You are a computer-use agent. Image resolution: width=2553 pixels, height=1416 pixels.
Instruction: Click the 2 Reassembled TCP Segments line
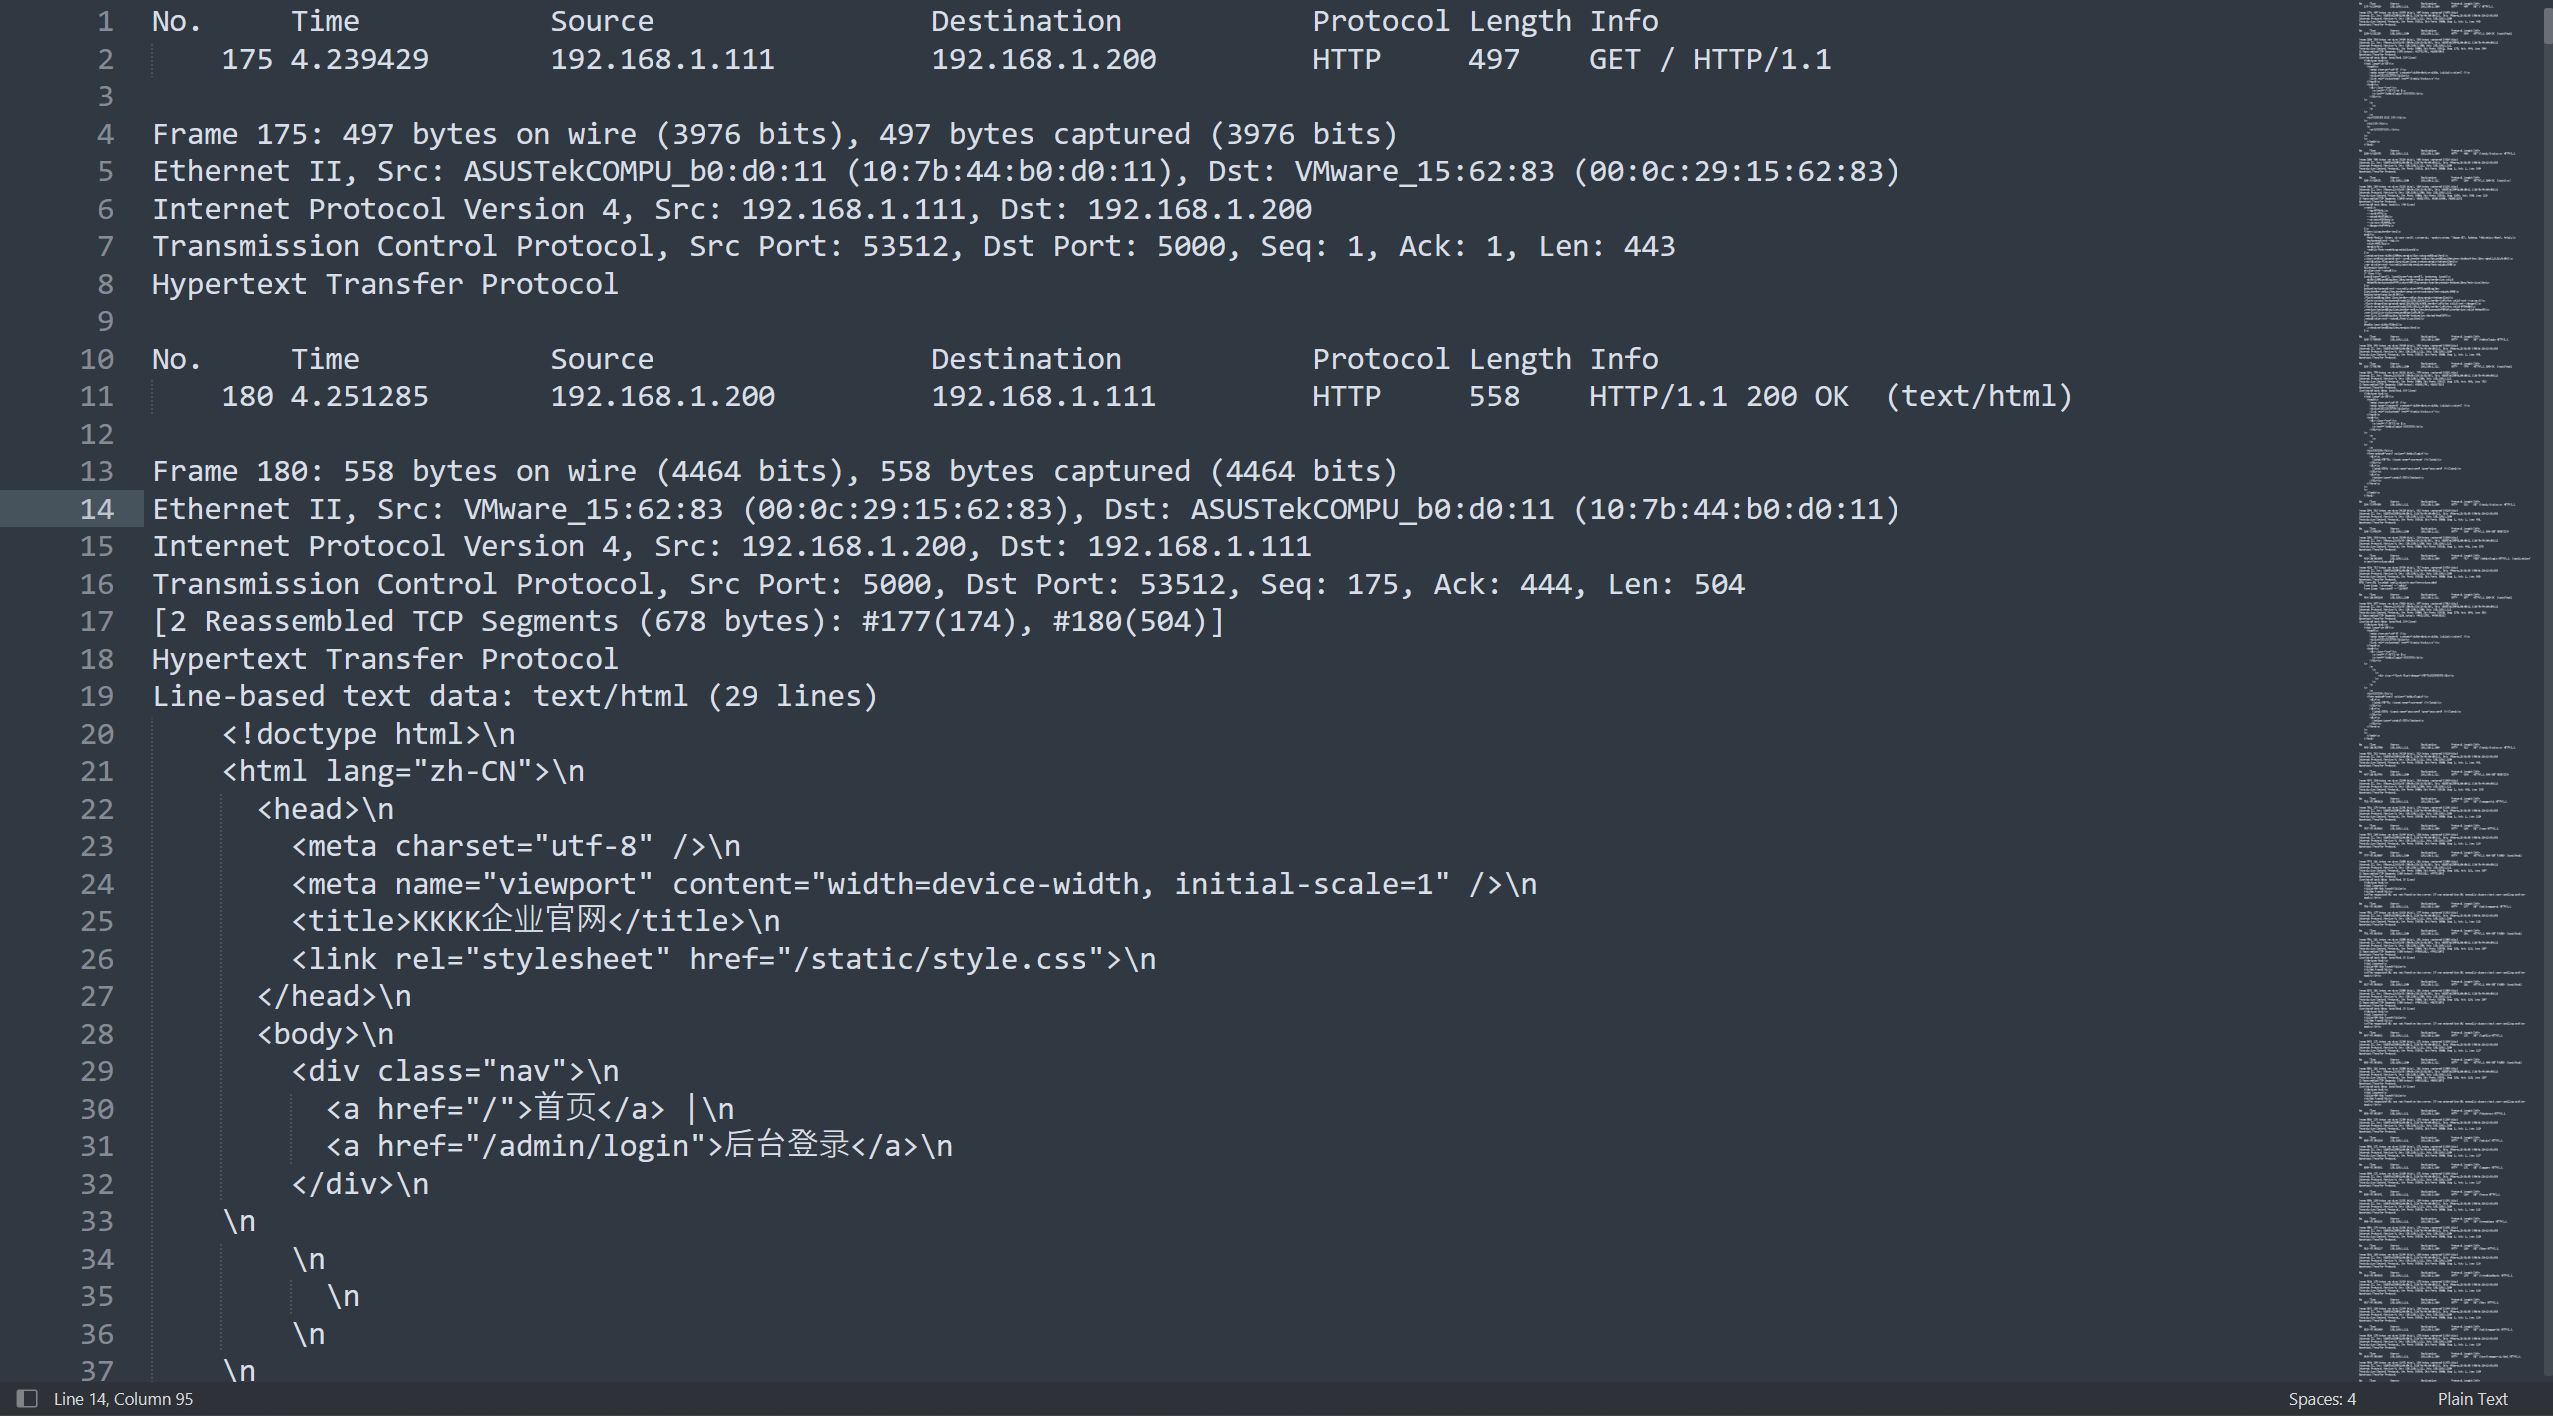(687, 621)
